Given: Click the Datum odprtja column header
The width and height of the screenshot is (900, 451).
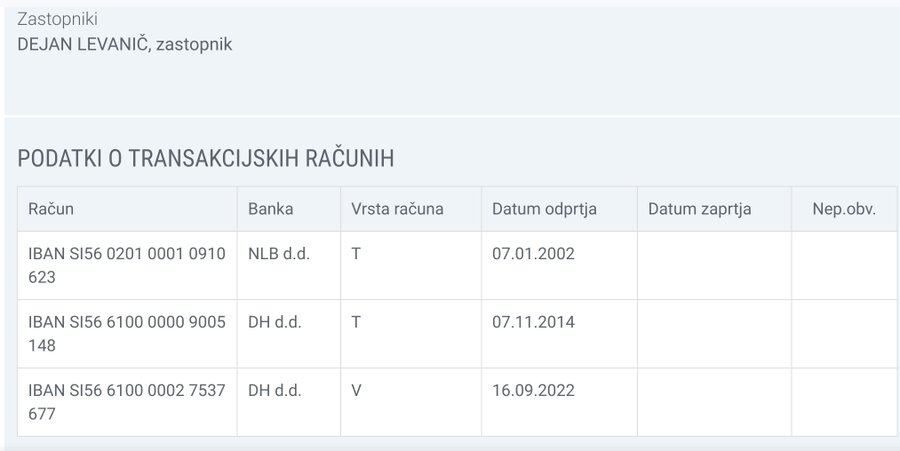Looking at the screenshot, I should click(559, 209).
